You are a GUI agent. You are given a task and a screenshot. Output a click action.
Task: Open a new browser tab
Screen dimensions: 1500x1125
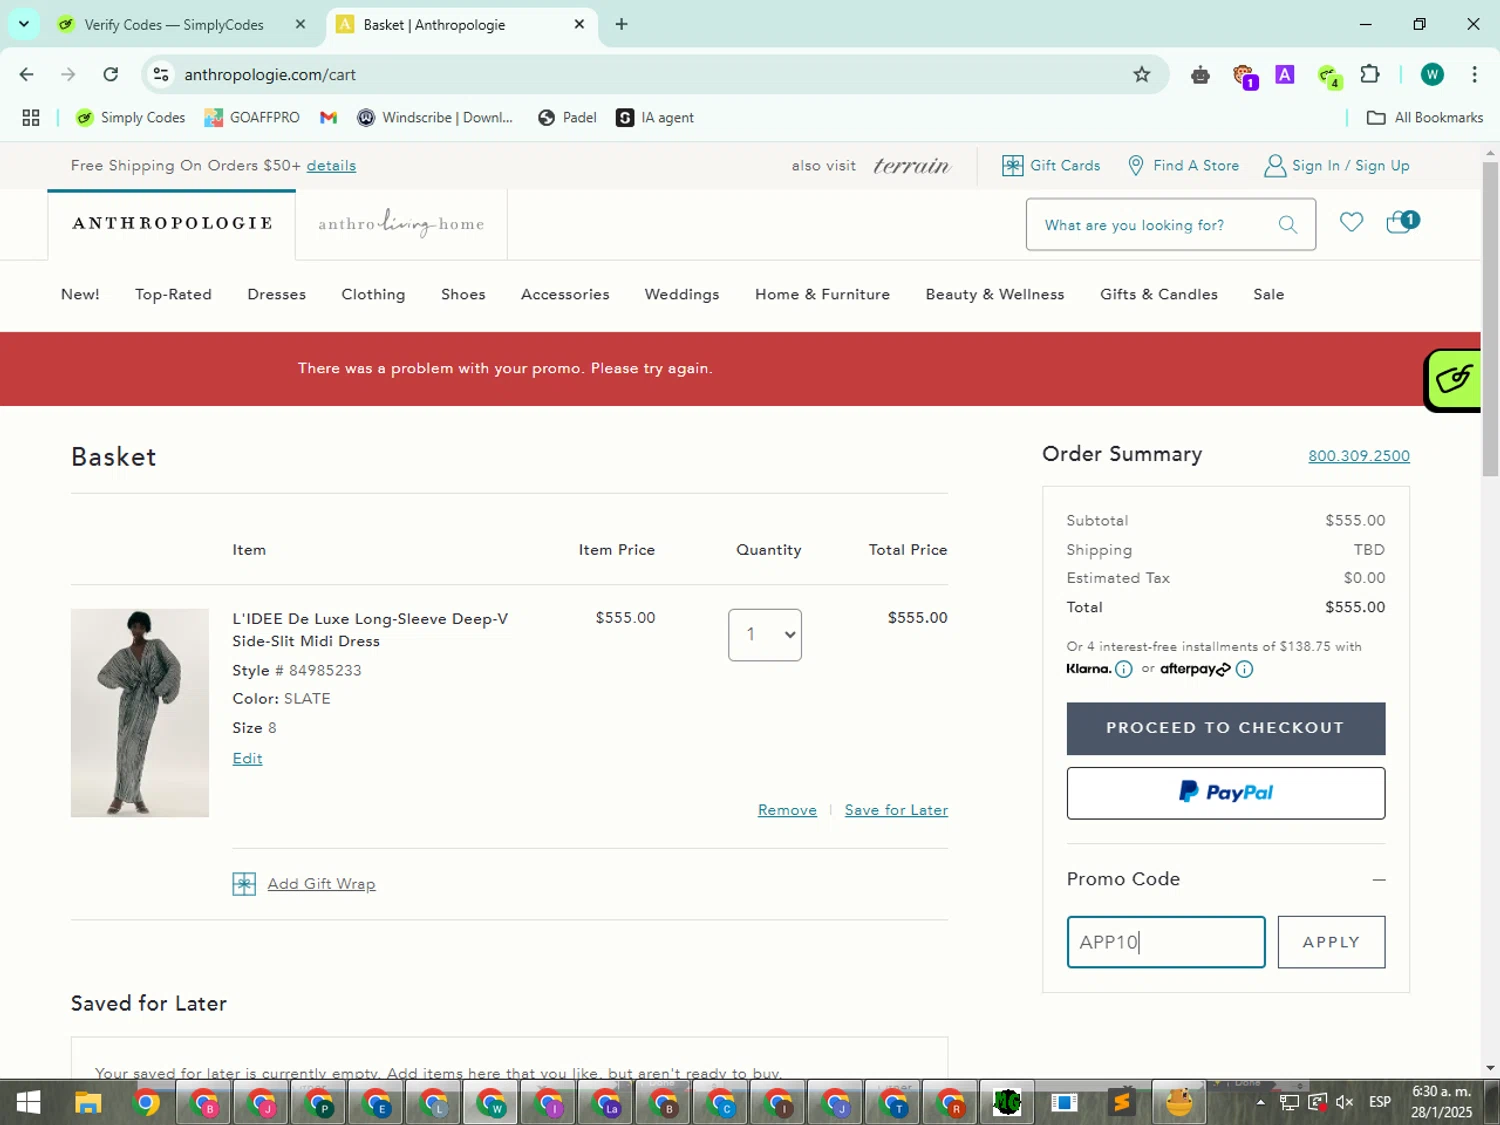(x=622, y=24)
